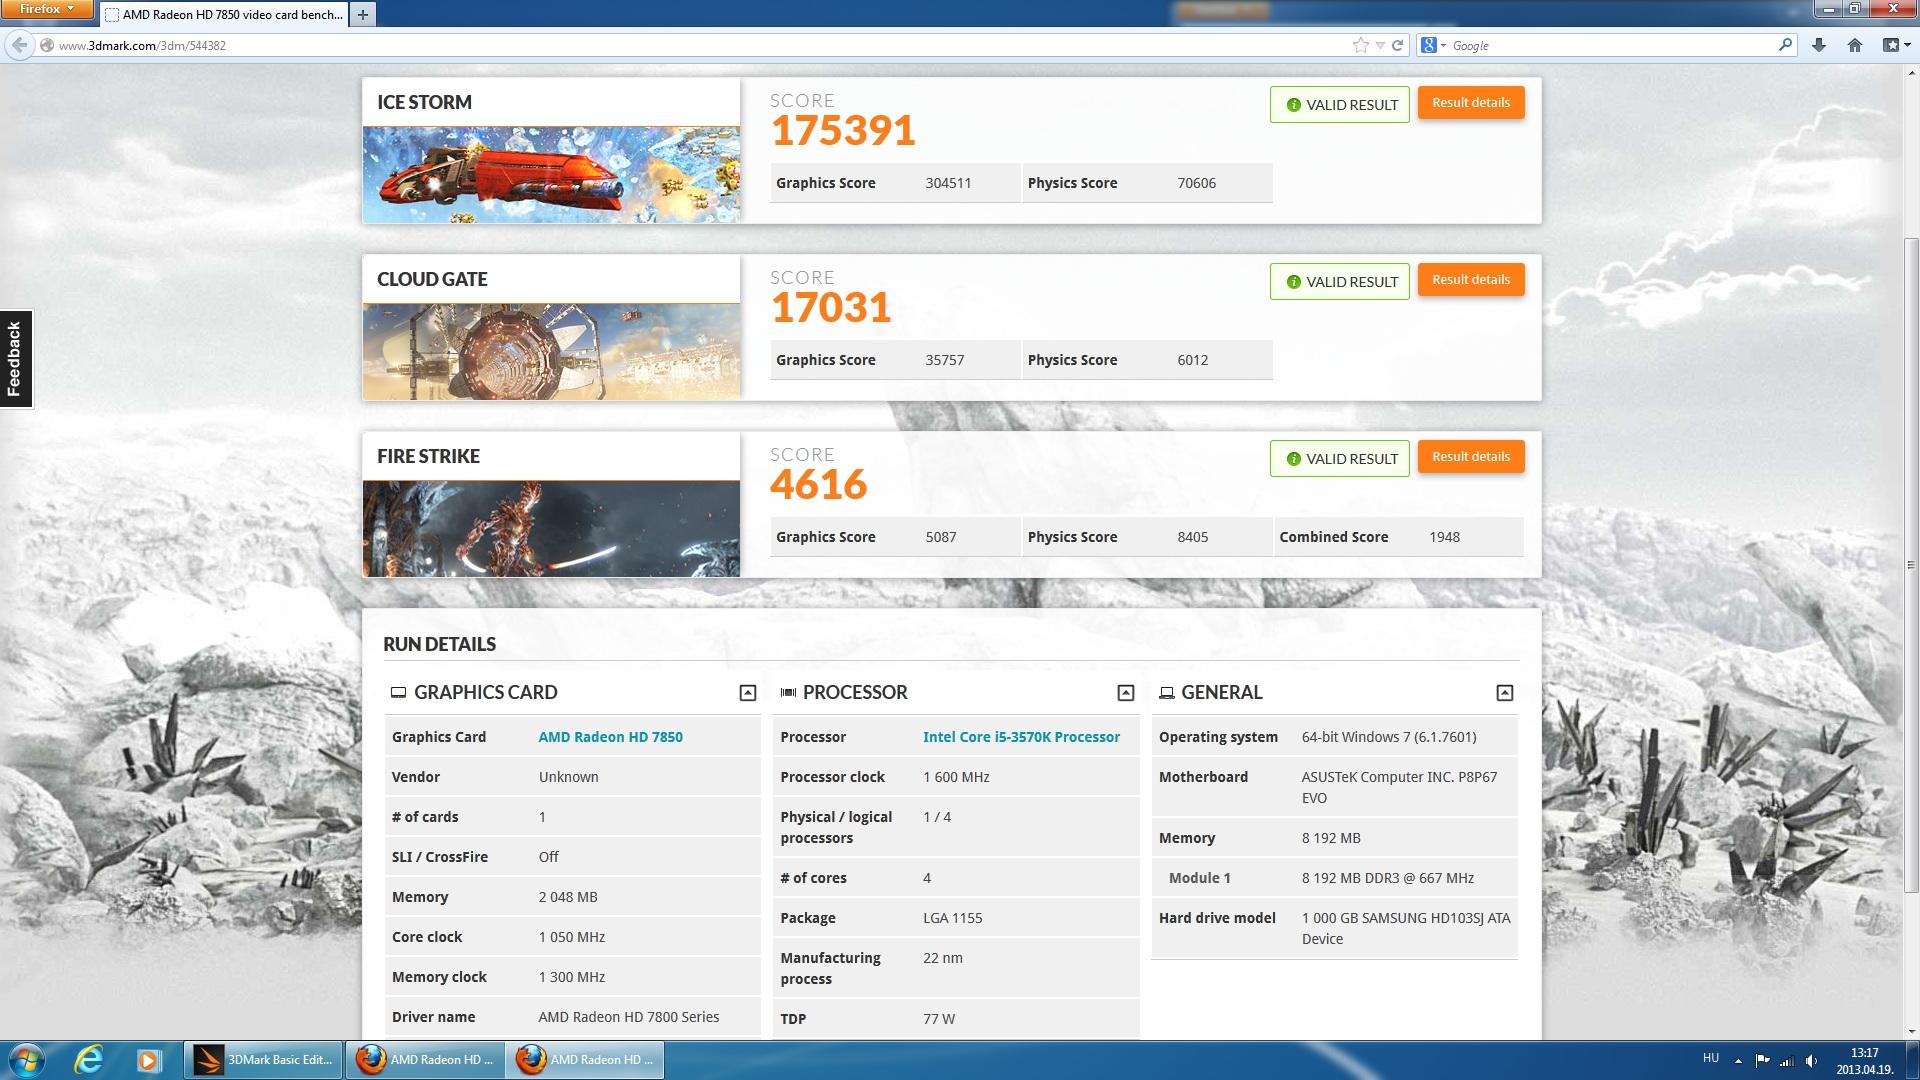This screenshot has width=1920, height=1080.
Task: Click the General computer icon
Action: coord(1166,692)
